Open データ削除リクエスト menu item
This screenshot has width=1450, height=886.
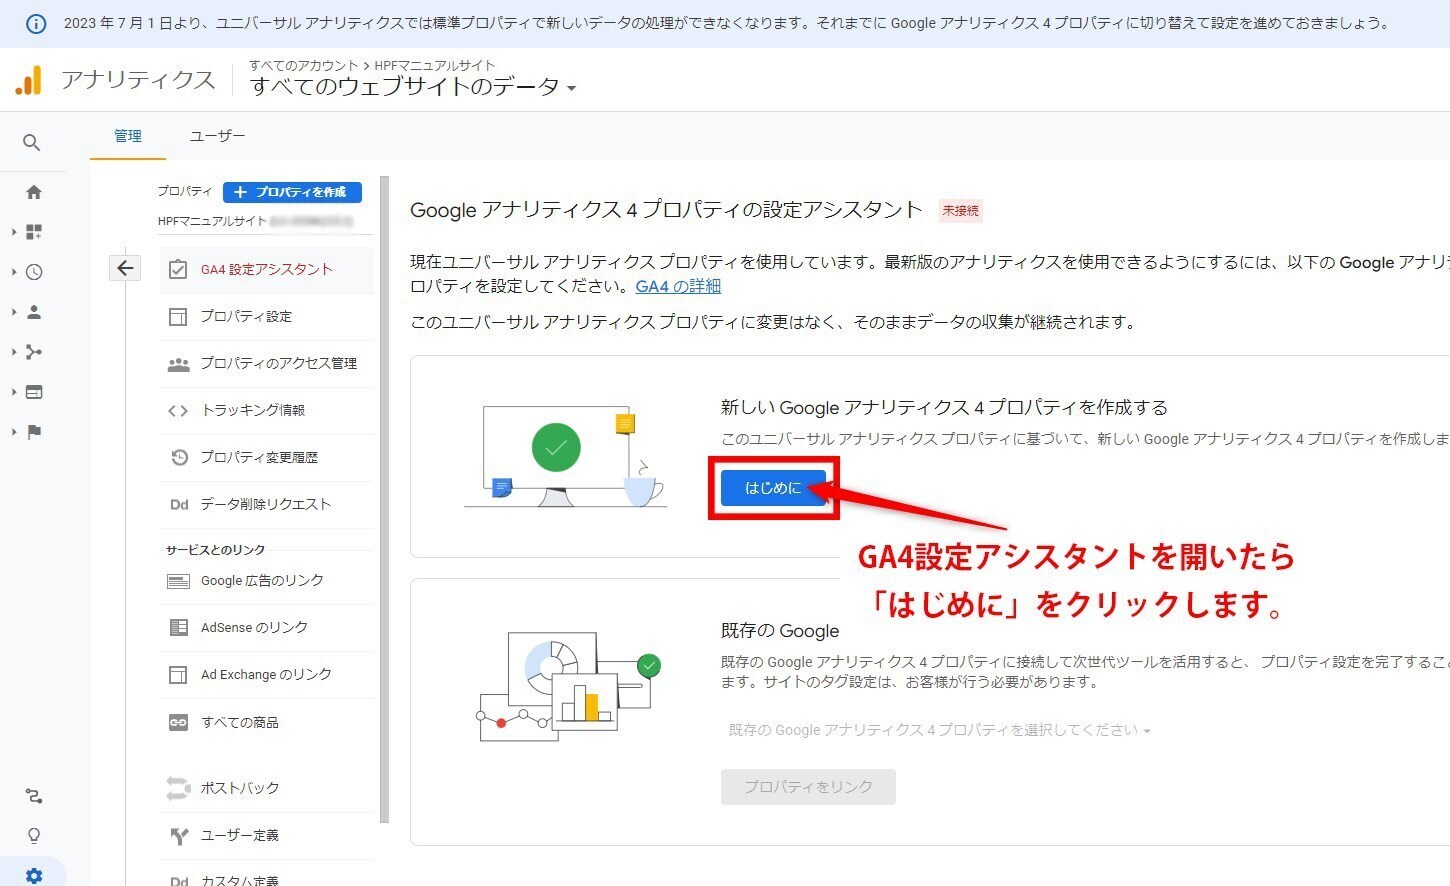[x=266, y=504]
